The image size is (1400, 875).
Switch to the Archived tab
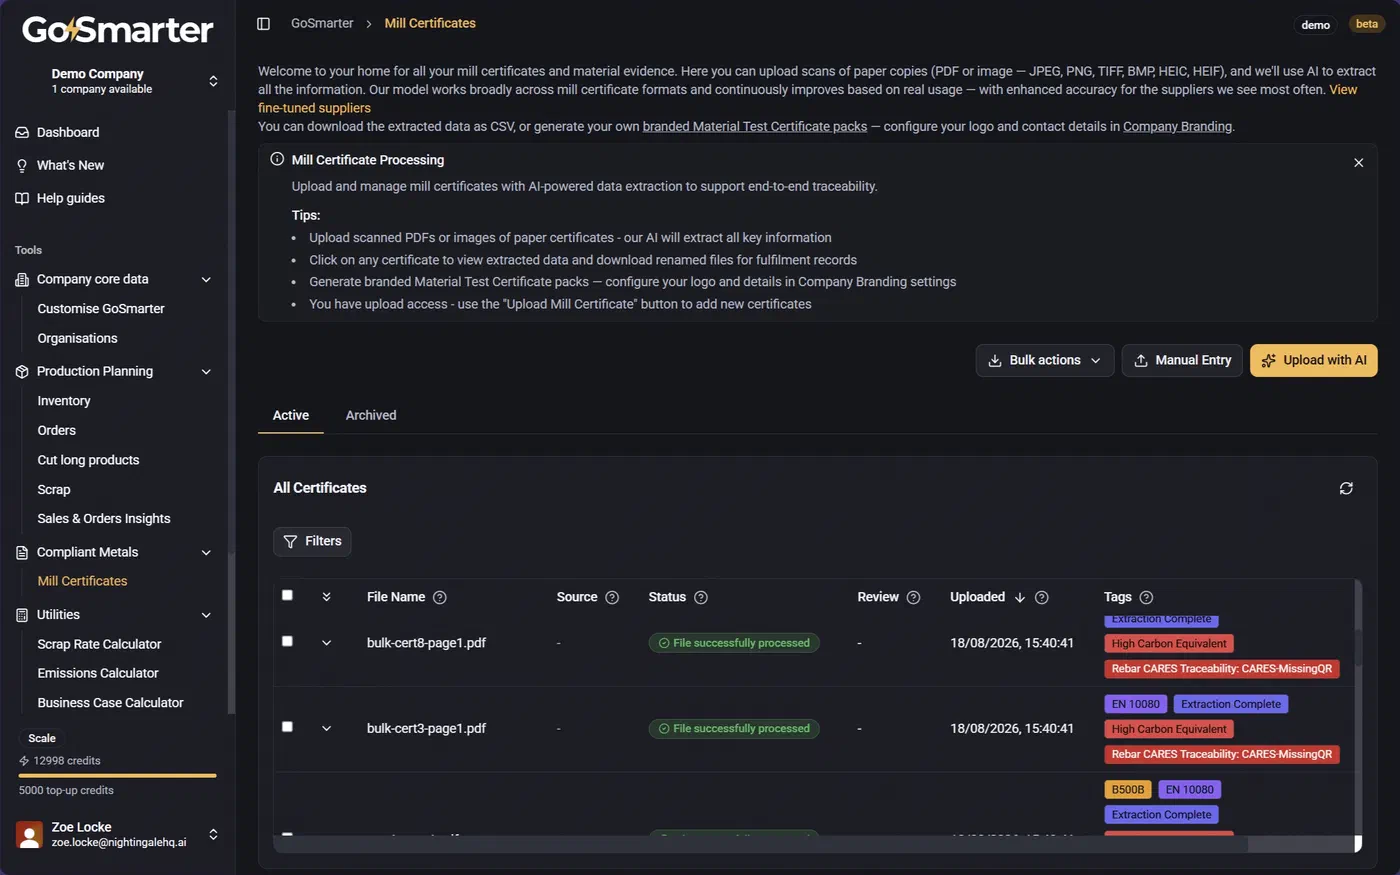pyautogui.click(x=371, y=415)
